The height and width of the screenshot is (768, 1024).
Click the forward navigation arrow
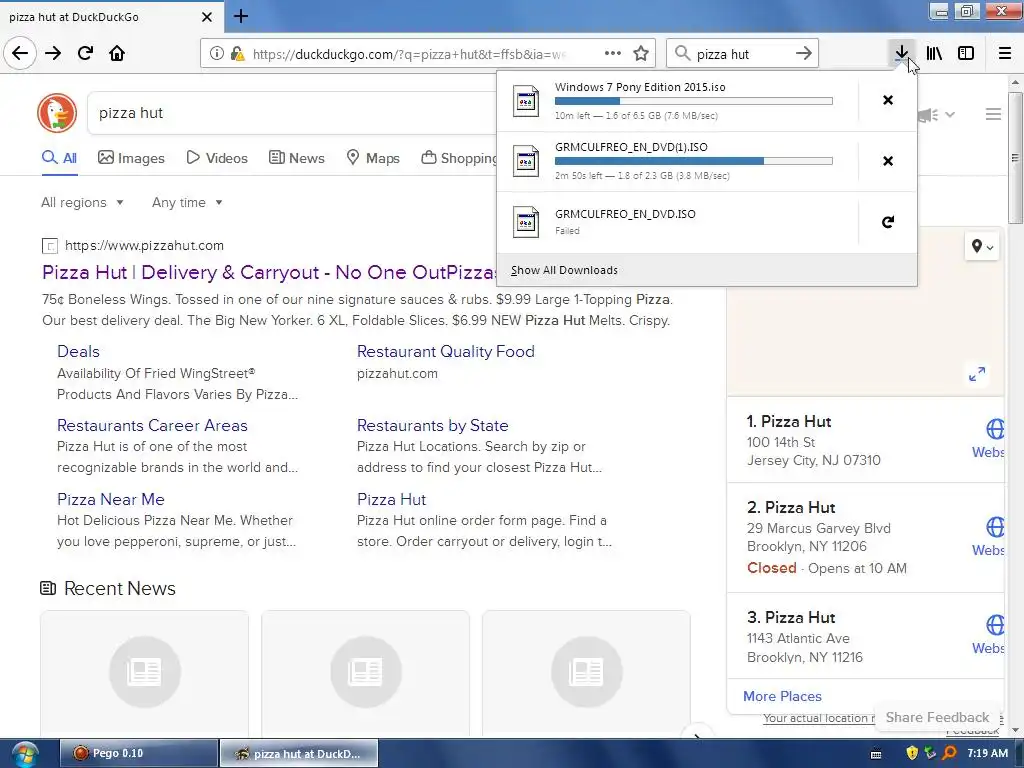point(53,54)
